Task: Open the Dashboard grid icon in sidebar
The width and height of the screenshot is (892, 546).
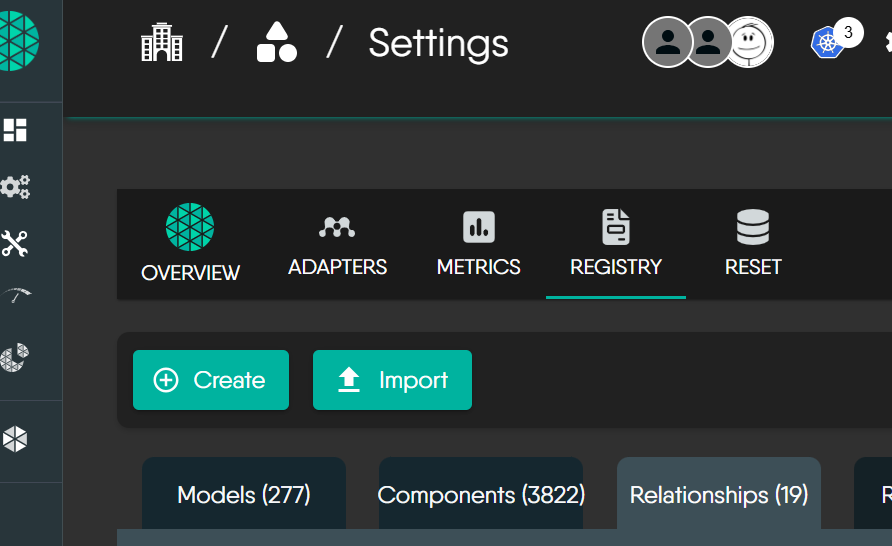Action: click(x=15, y=130)
